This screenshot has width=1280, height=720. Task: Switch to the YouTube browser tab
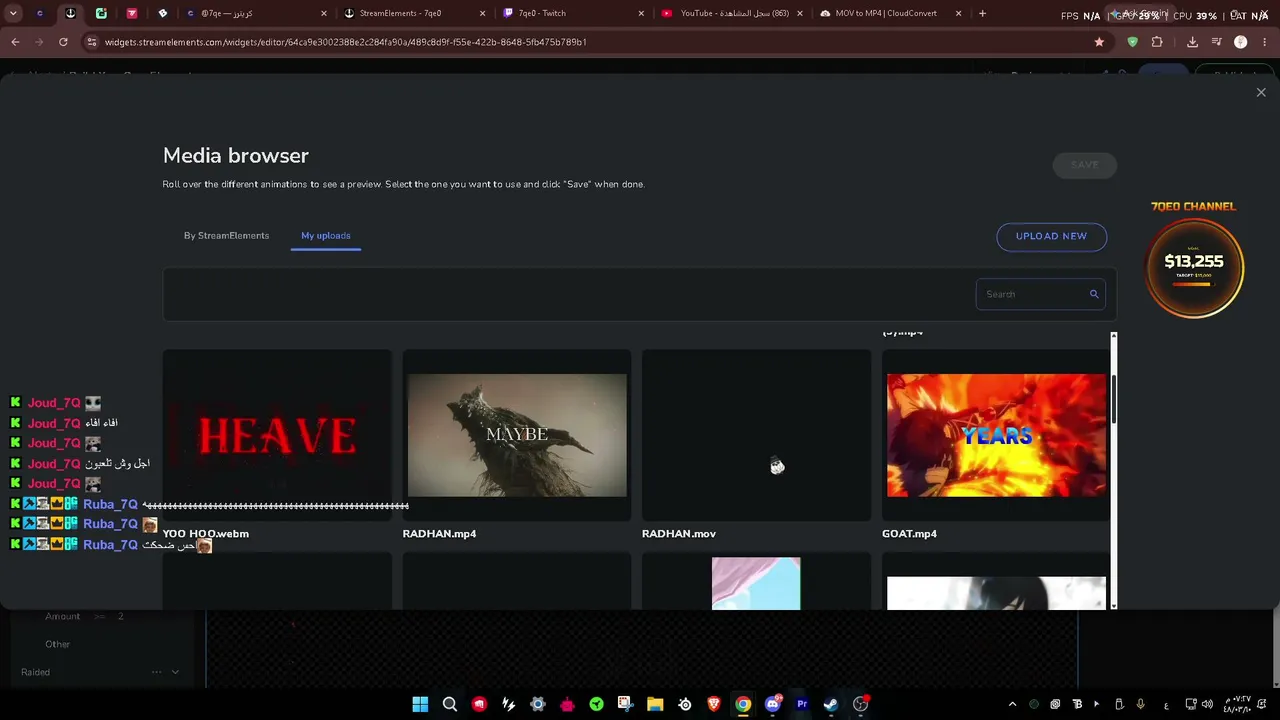[x=732, y=13]
